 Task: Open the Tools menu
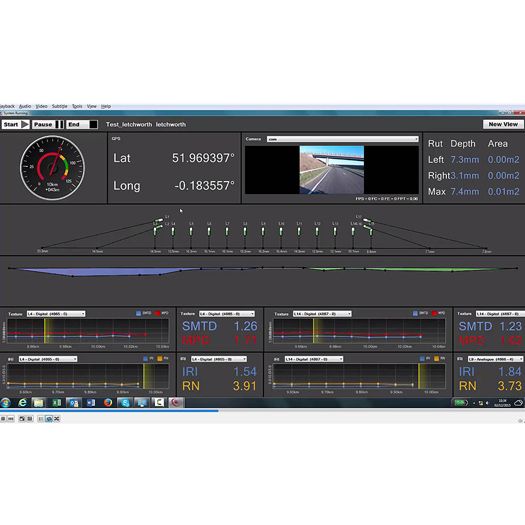77,106
